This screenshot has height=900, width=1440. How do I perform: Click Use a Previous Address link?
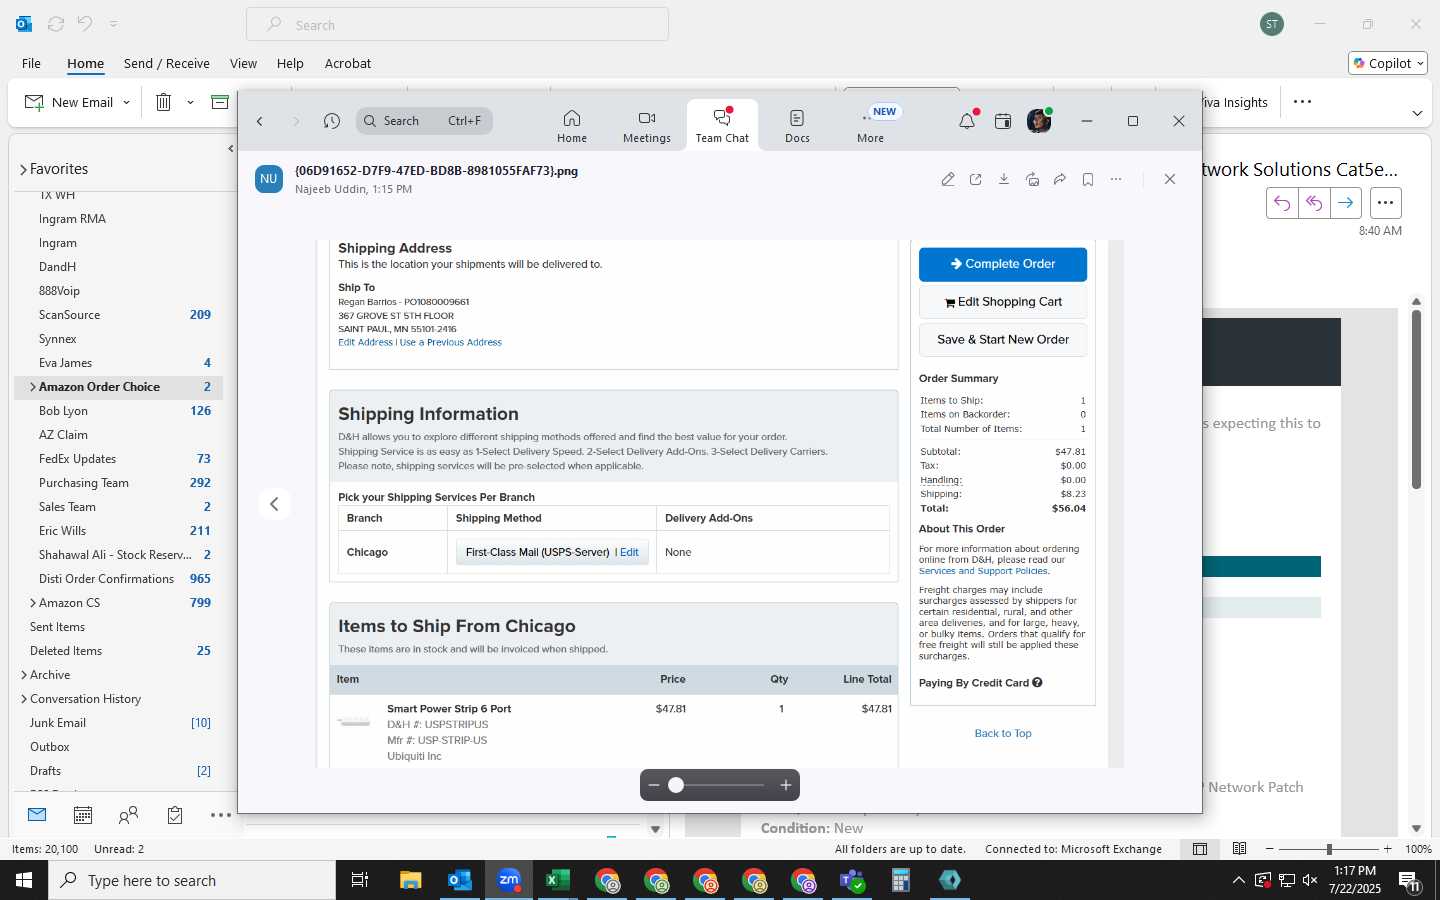coord(451,342)
